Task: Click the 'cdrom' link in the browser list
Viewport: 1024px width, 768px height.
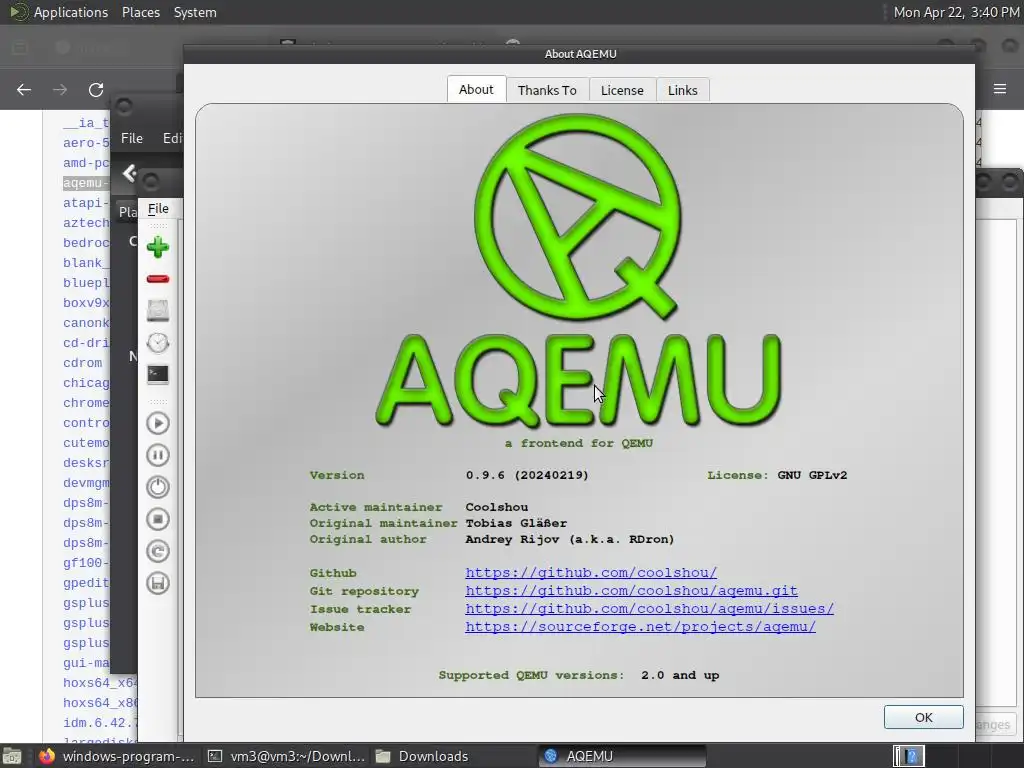Action: (x=82, y=363)
